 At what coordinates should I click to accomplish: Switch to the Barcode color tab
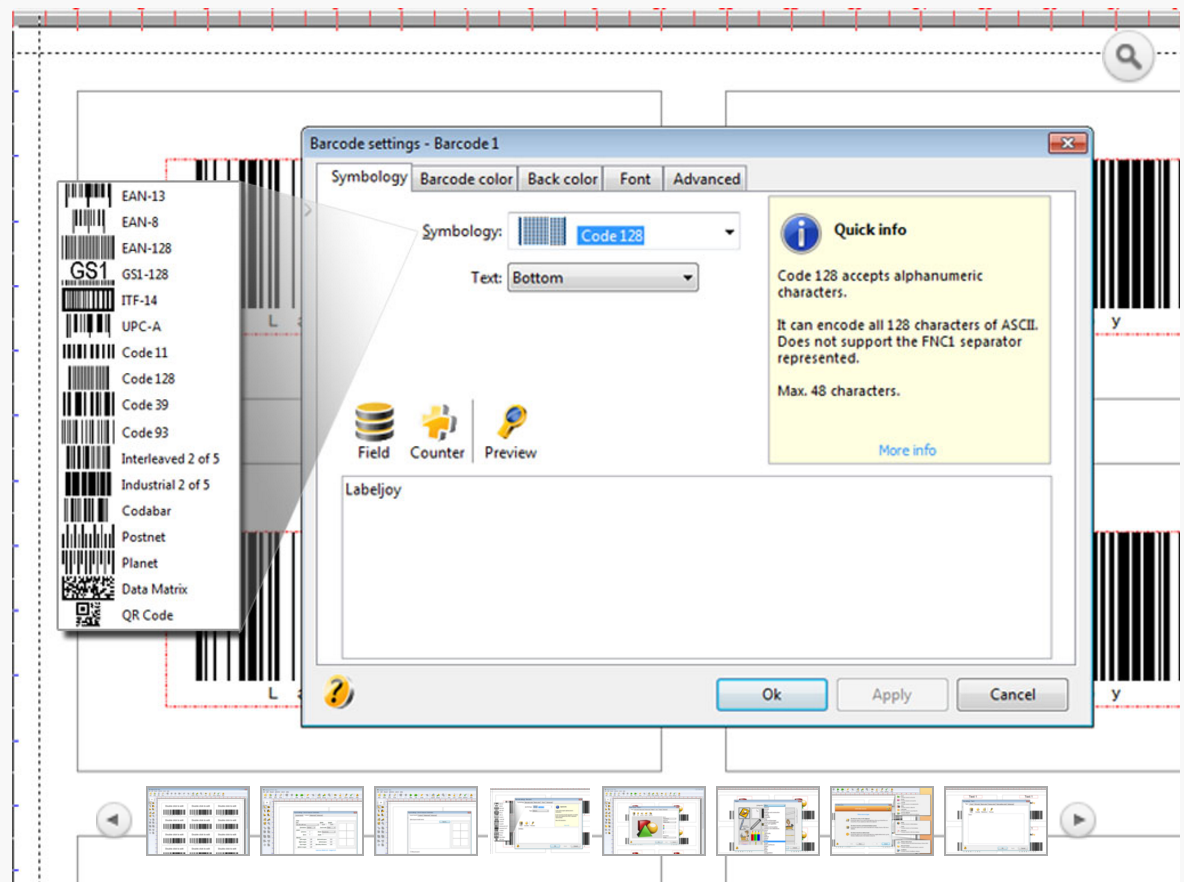(x=466, y=179)
